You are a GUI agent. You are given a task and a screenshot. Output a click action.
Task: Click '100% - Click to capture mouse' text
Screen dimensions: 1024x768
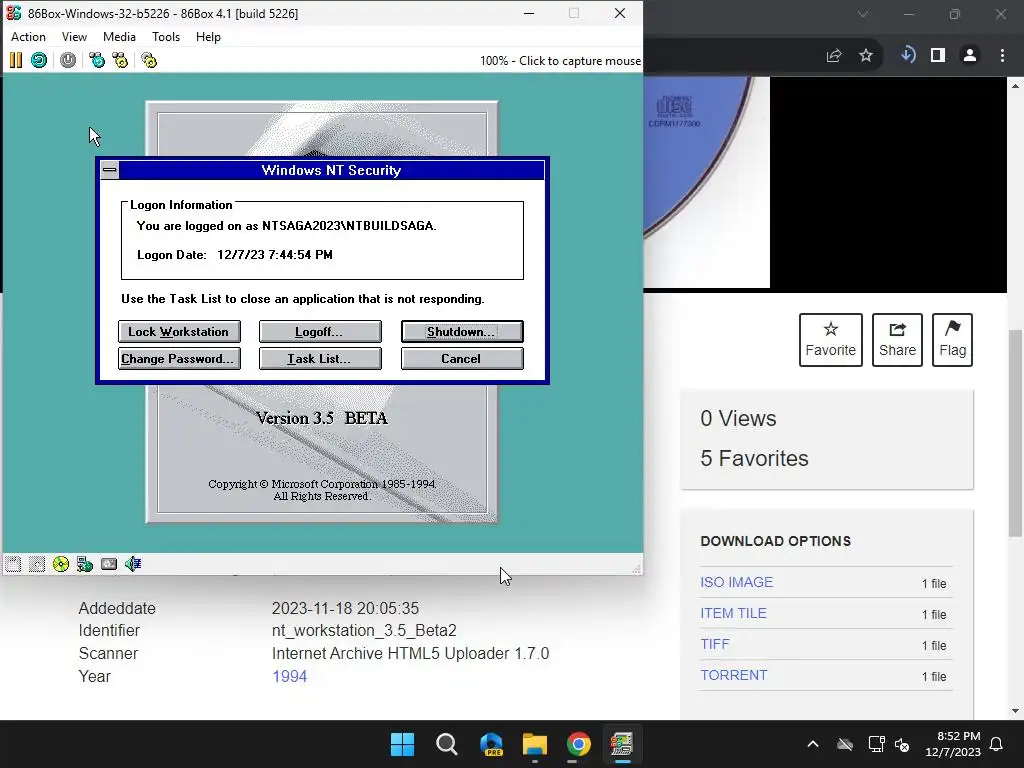560,61
